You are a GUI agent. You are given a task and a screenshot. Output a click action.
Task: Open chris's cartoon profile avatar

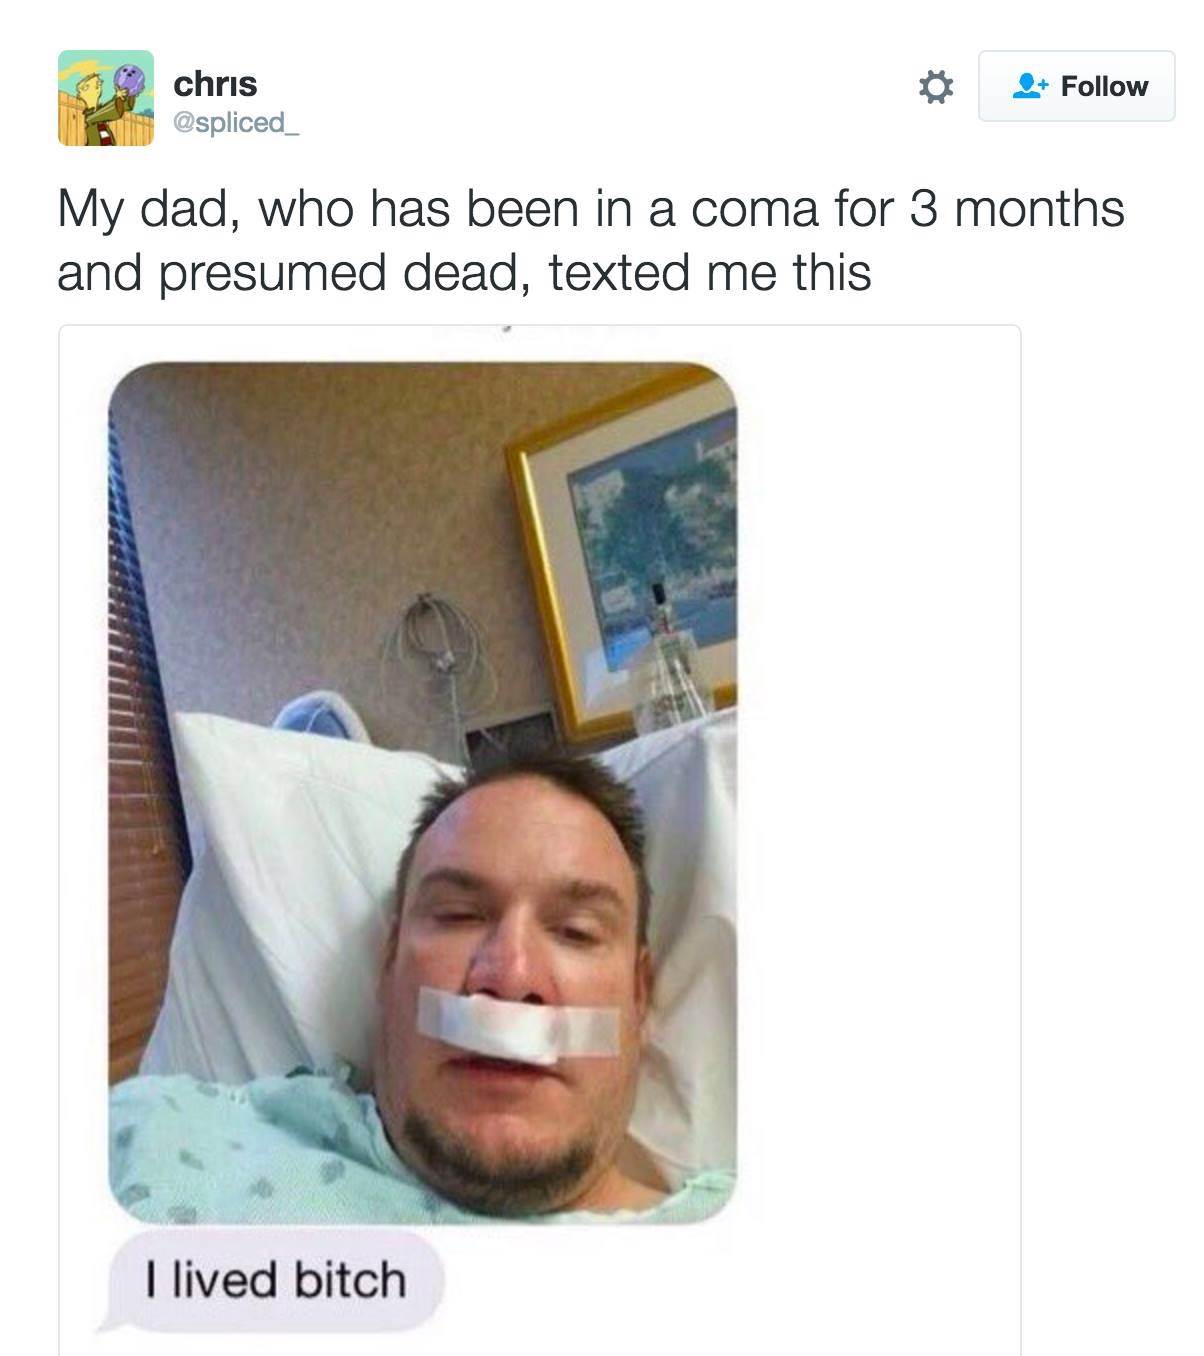106,98
